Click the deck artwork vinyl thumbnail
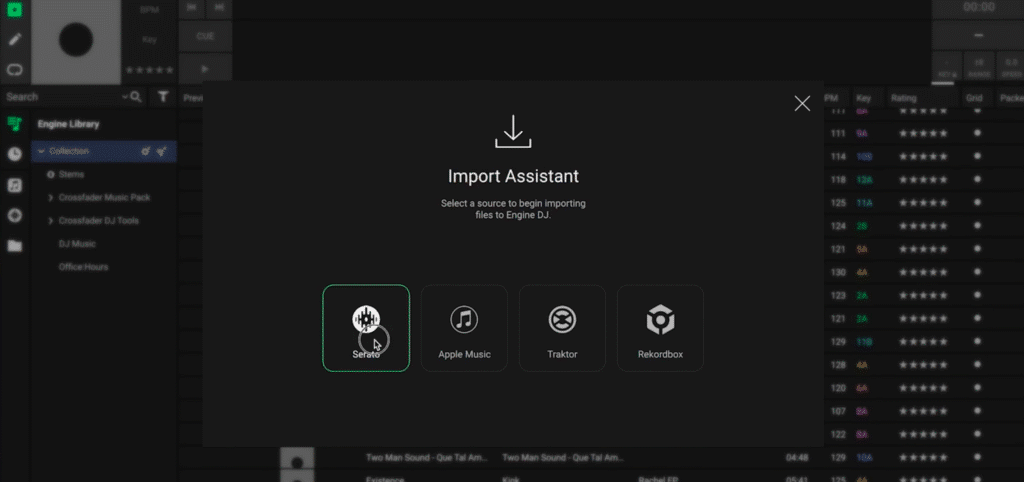This screenshot has width=1024, height=482. (76, 40)
